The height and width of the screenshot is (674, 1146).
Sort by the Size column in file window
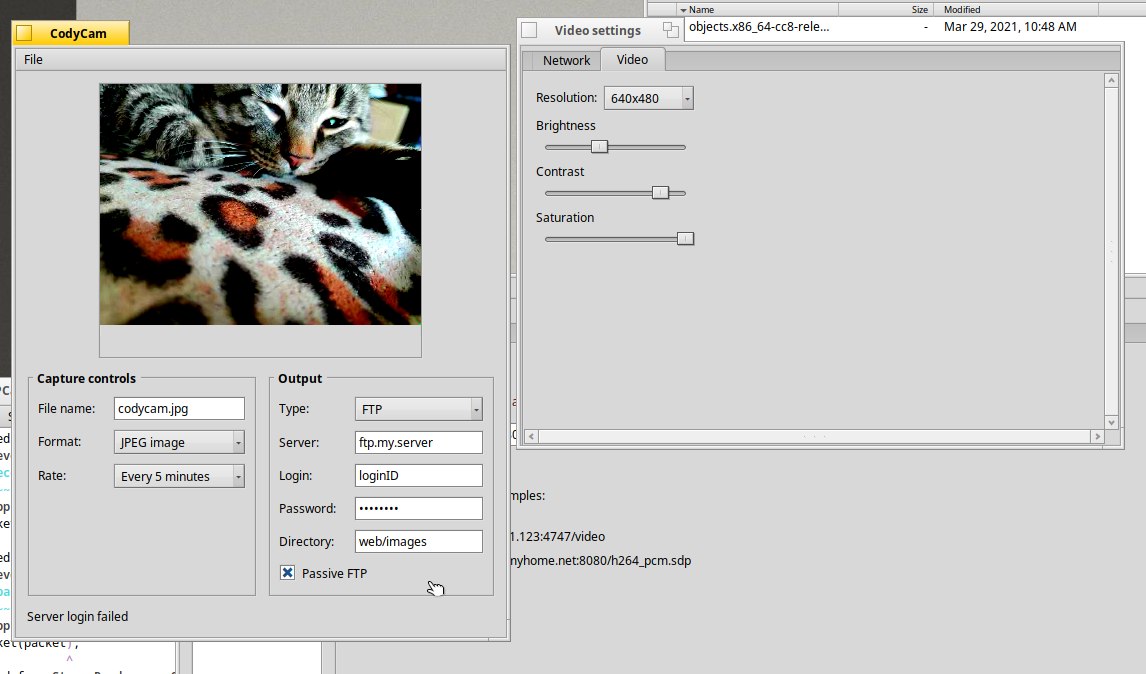[886, 10]
